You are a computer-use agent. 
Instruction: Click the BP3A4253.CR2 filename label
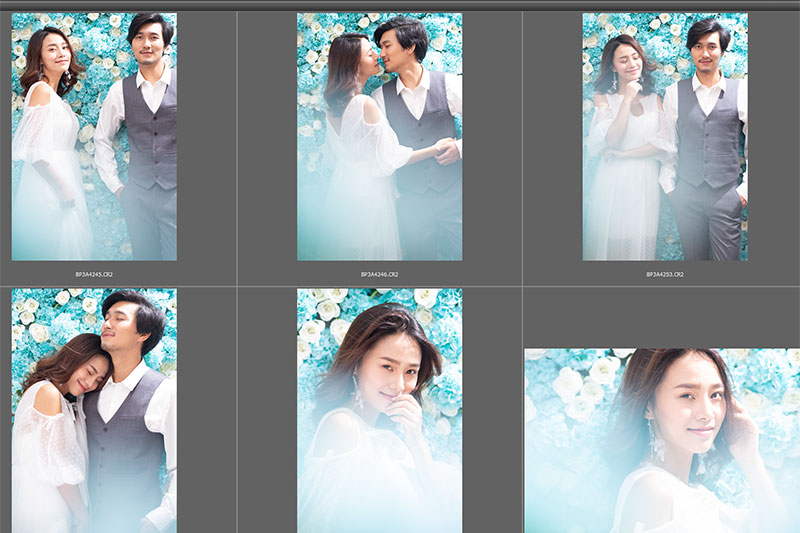(665, 274)
